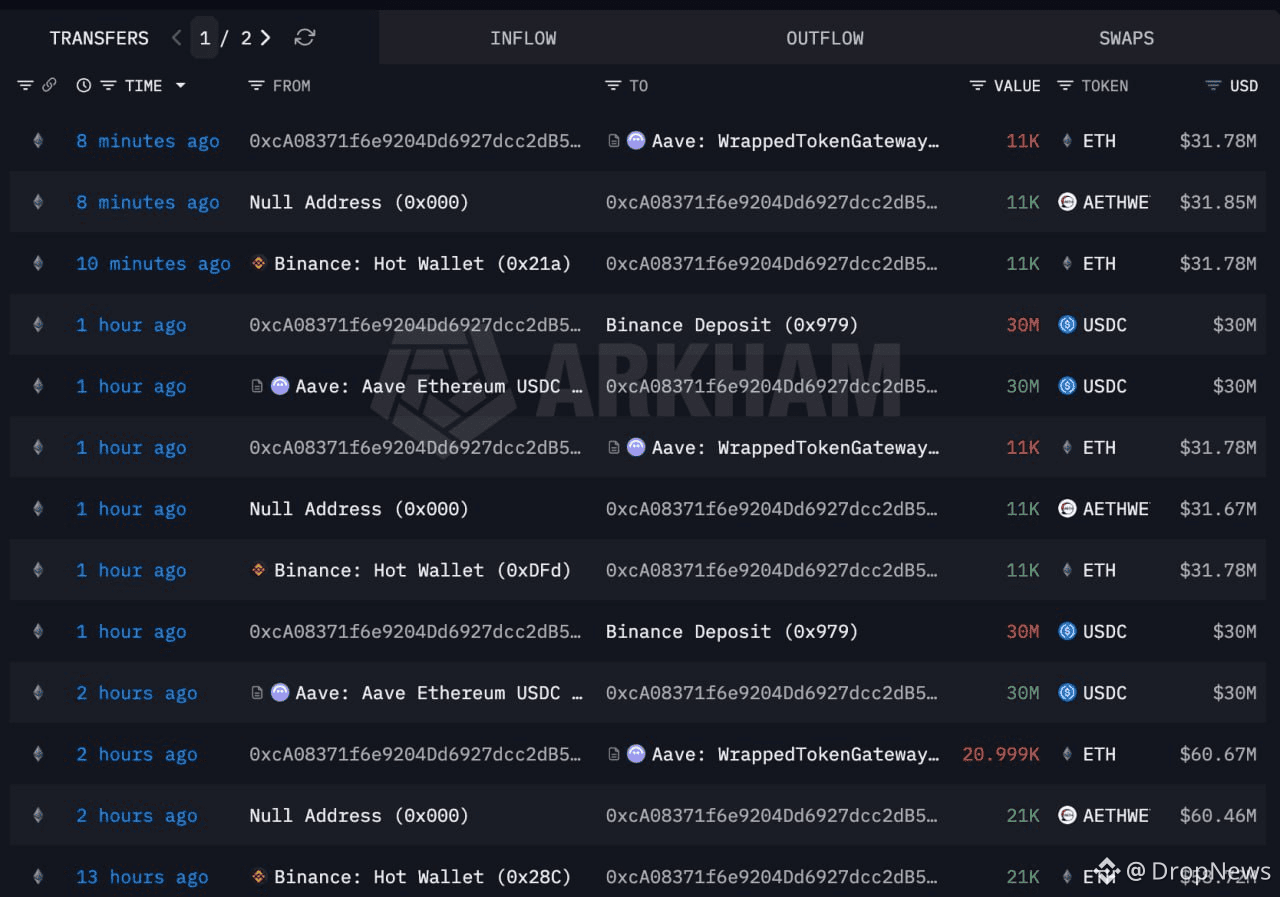
Task: Open the VALUE column filter
Action: click(978, 86)
